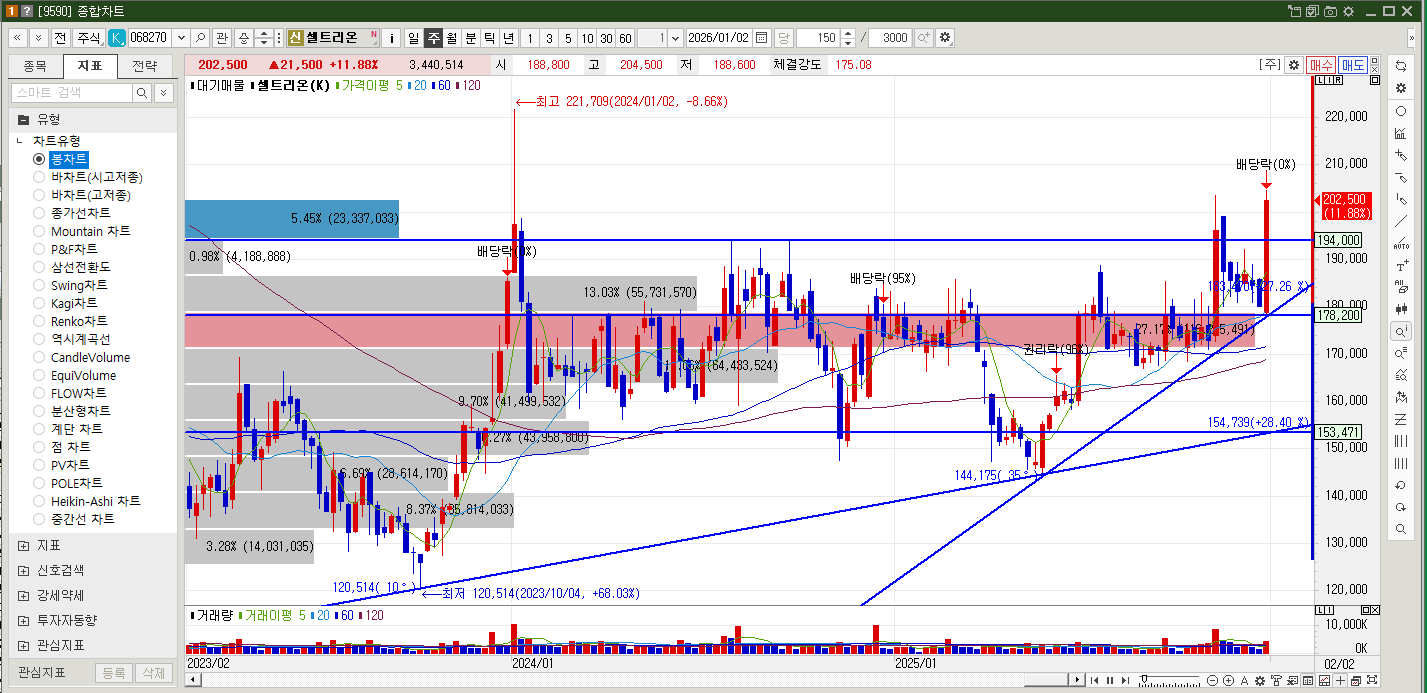
Task: Select 바차트(시고저종) chart type
Action: click(x=39, y=177)
